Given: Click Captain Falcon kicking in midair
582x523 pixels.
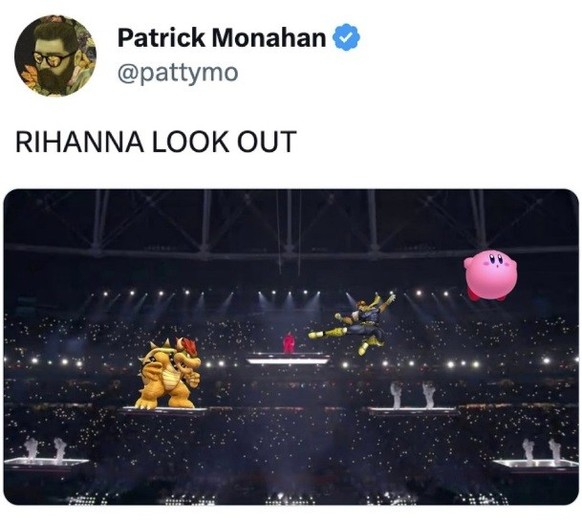Looking at the screenshot, I should coord(353,323).
